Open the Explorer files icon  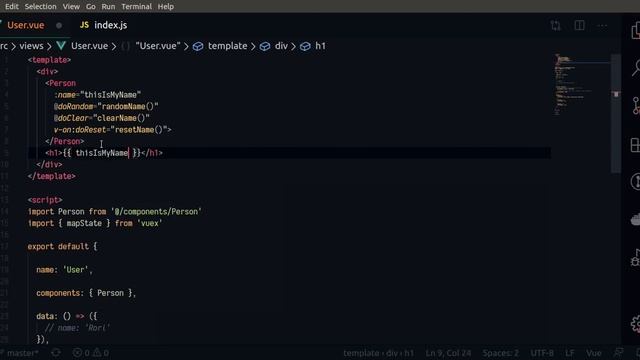click(636, 31)
